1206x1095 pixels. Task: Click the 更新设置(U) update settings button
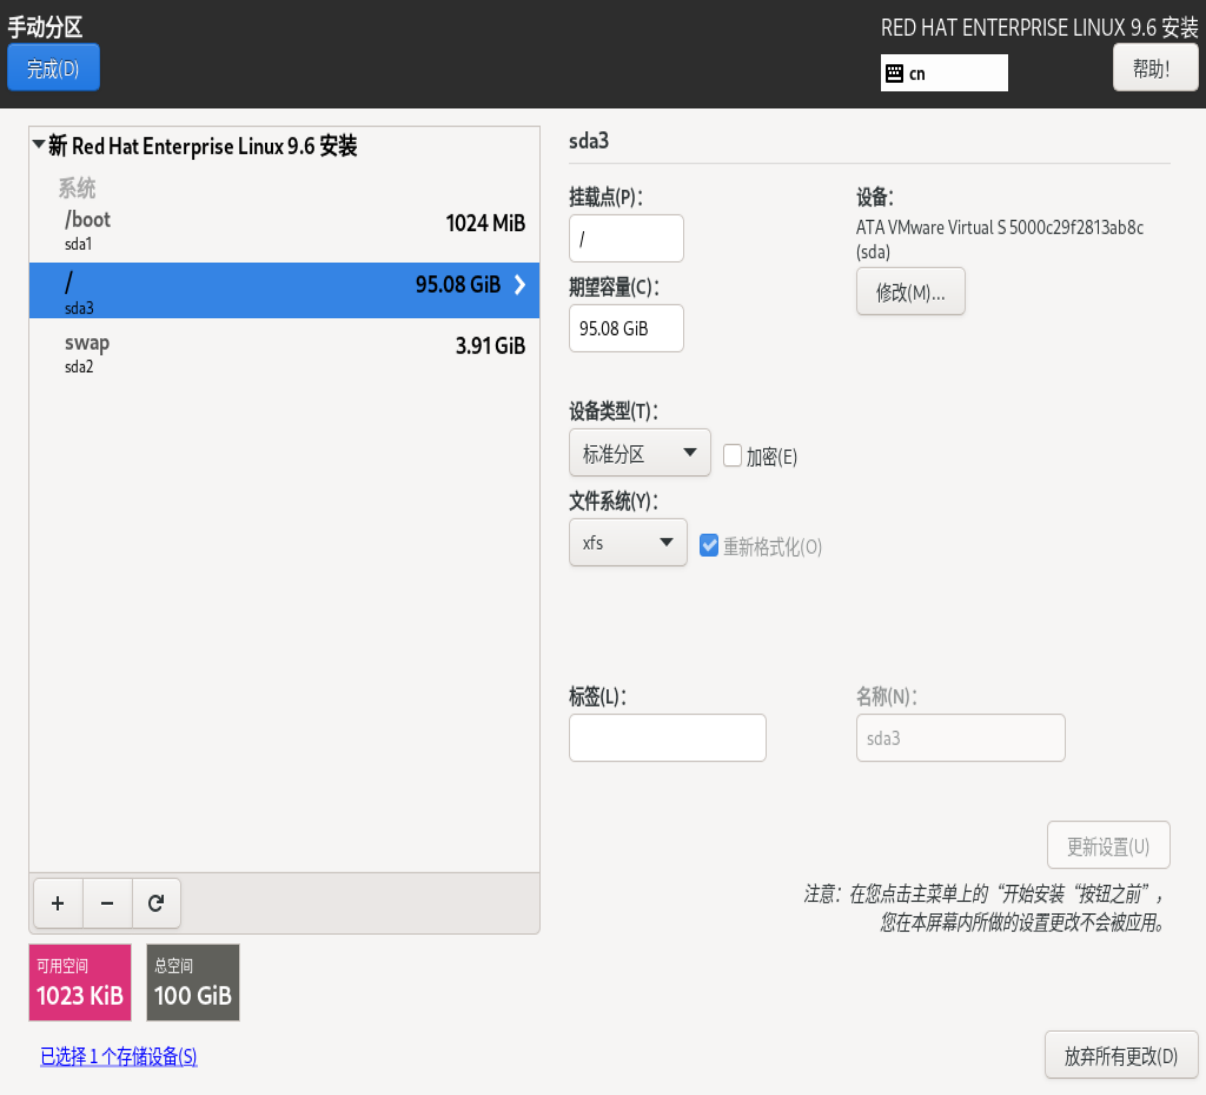1108,846
